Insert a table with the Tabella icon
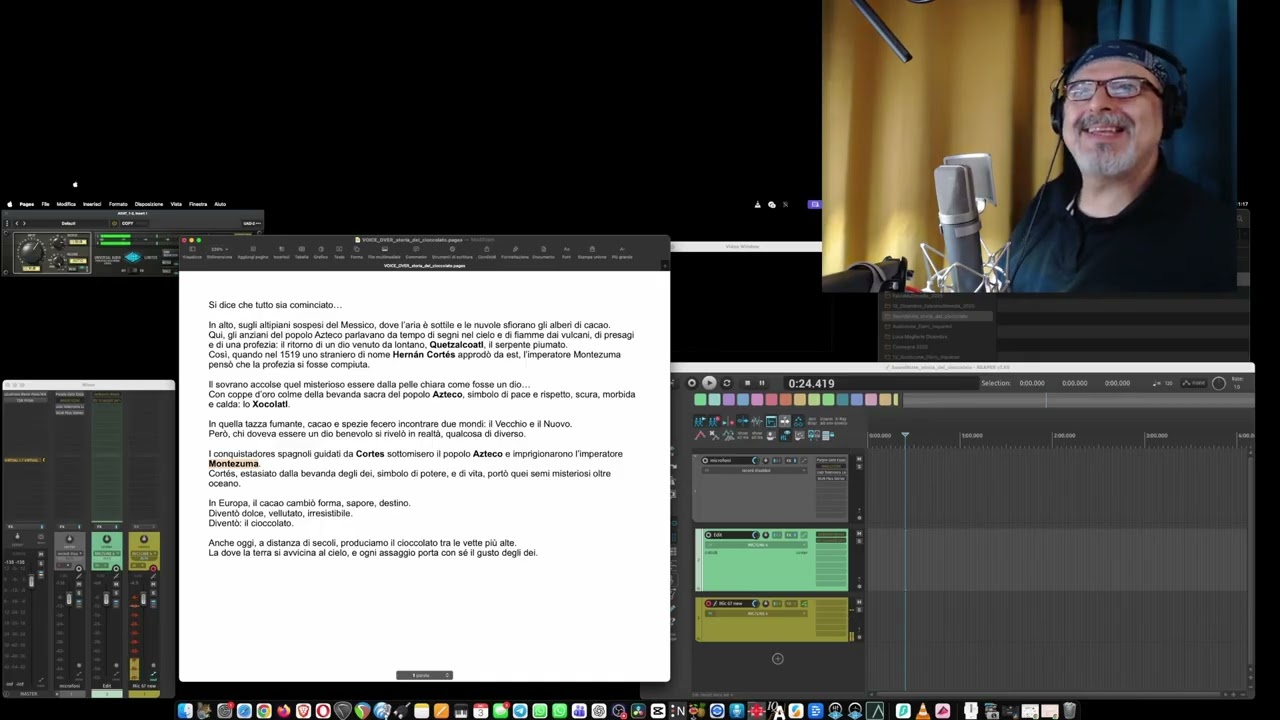Image resolution: width=1280 pixels, height=720 pixels. pos(301,249)
